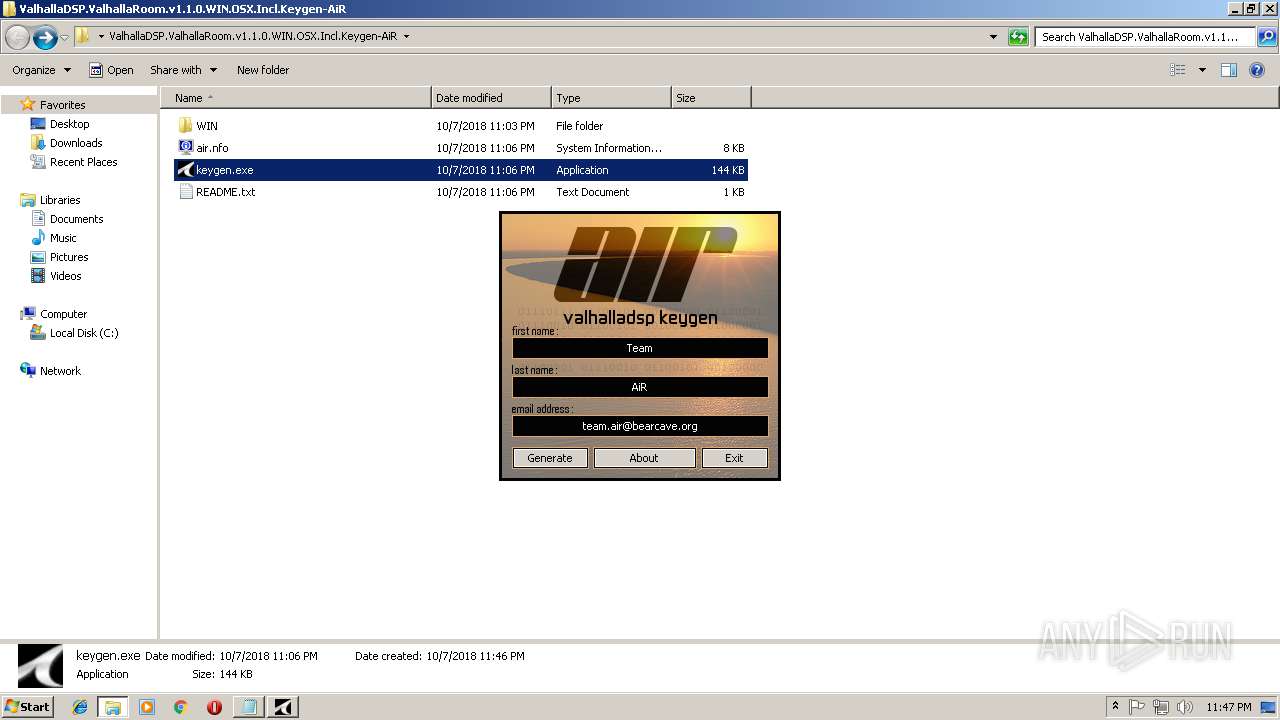The image size is (1280, 720).
Task: Open Recent Places in Favorites
Action: (x=83, y=162)
